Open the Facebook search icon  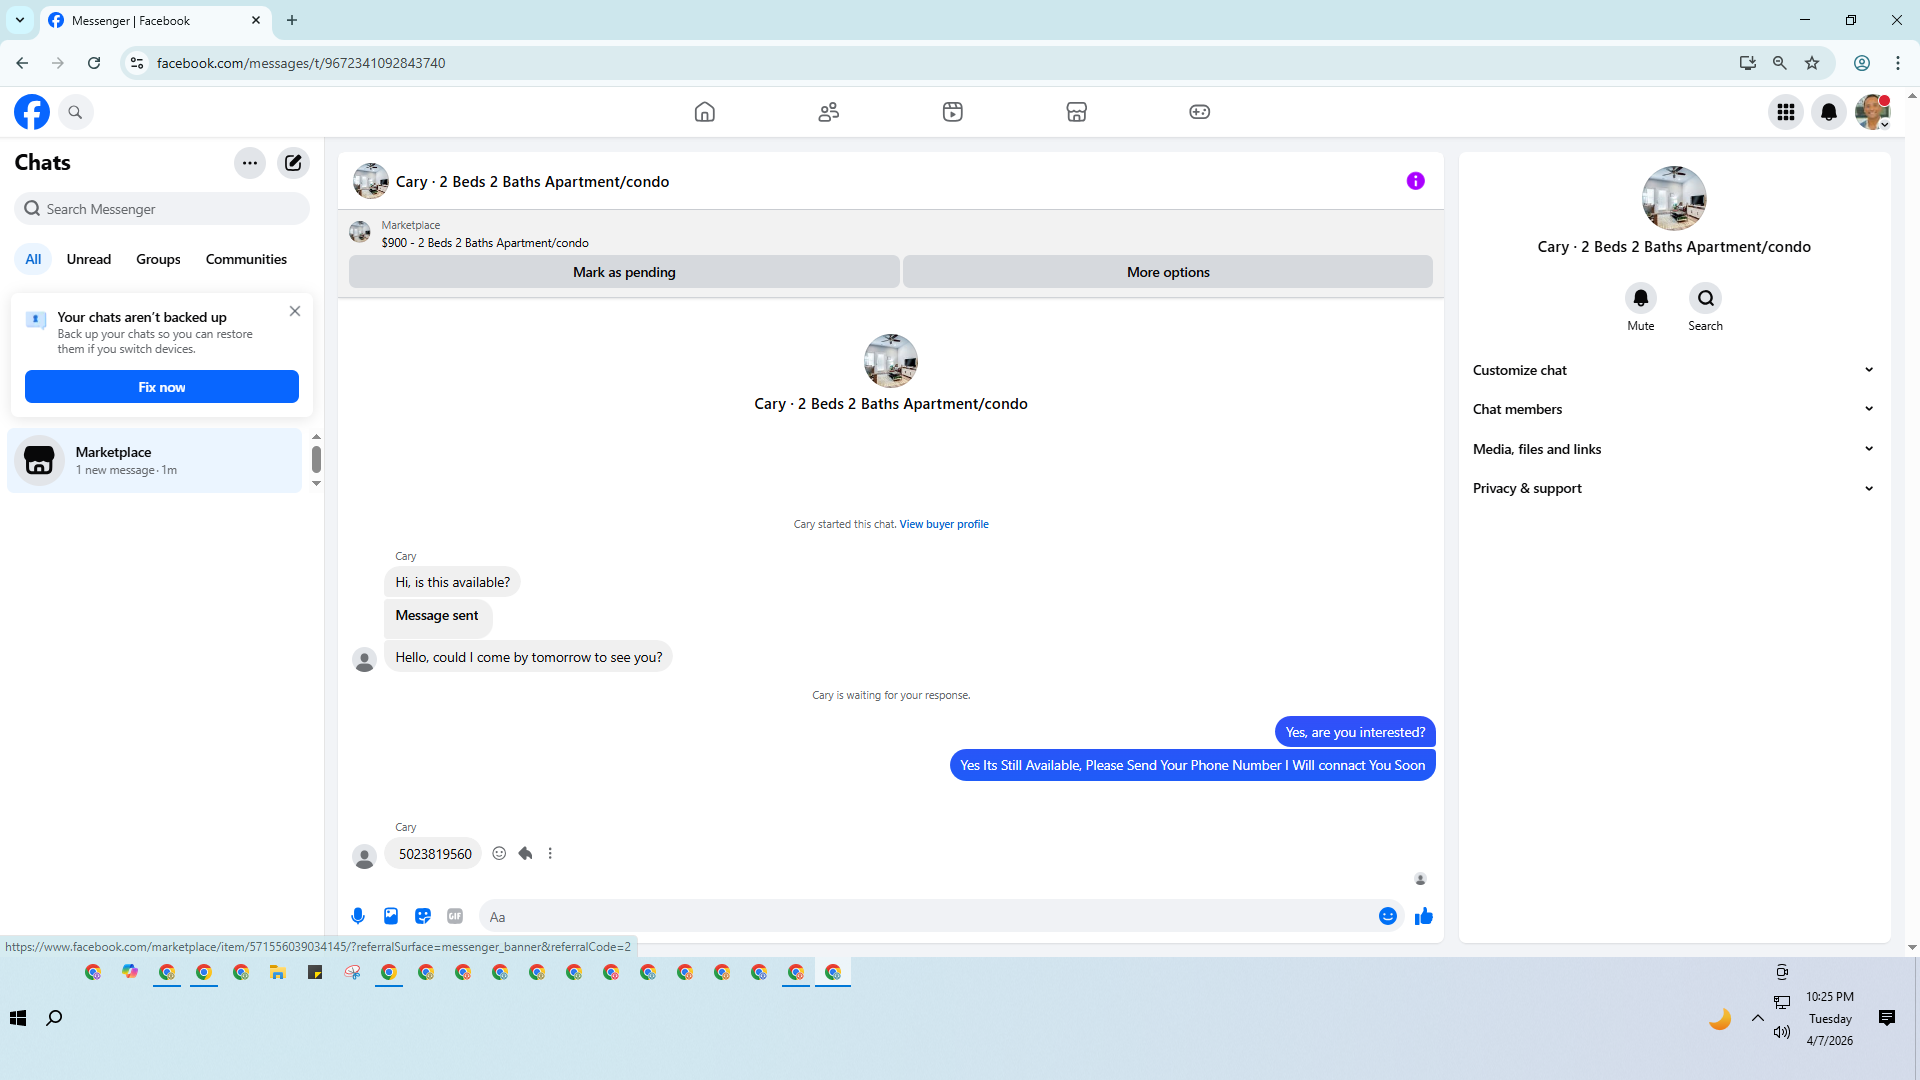[x=75, y=112]
